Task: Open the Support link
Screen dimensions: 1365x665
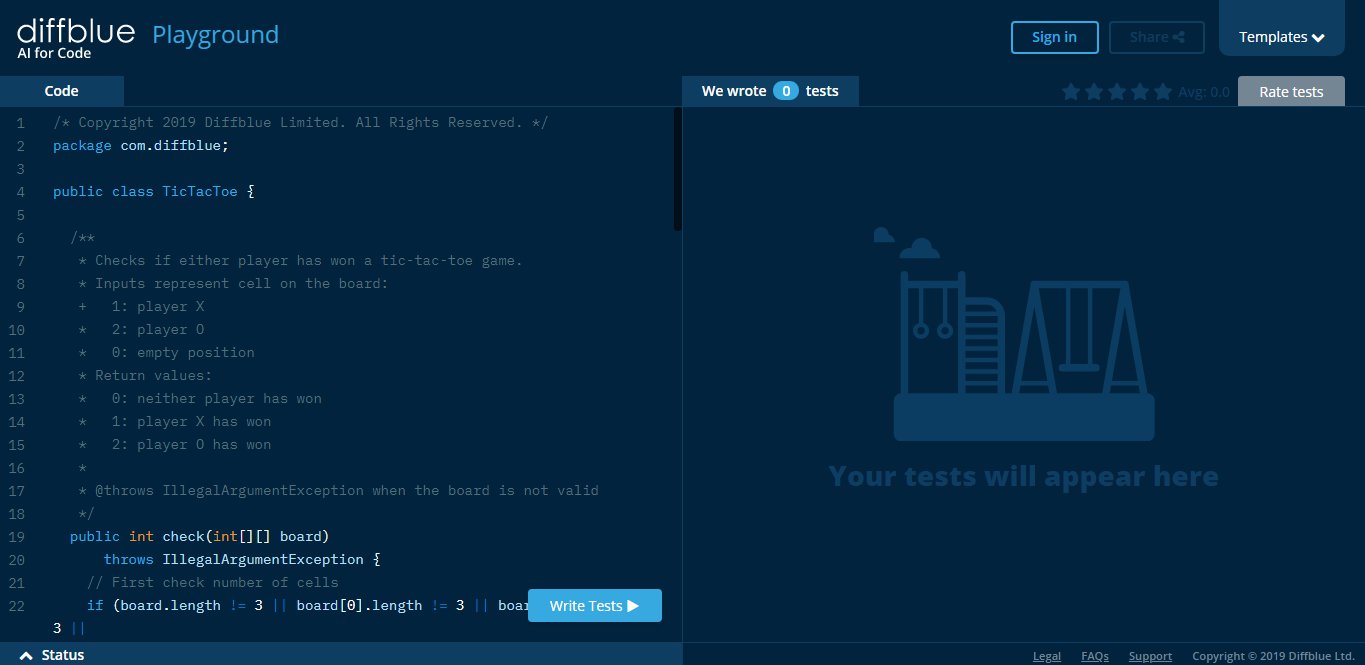Action: tap(1150, 655)
